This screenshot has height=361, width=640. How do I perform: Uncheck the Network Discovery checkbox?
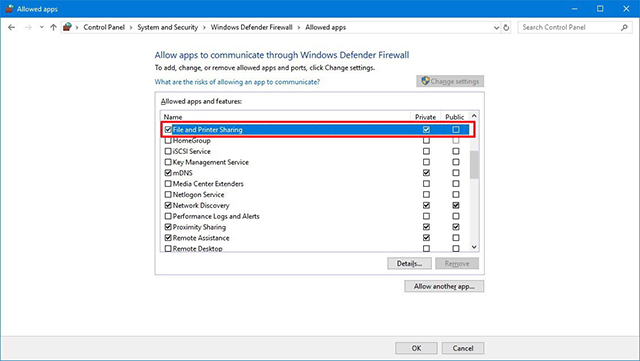[x=168, y=205]
